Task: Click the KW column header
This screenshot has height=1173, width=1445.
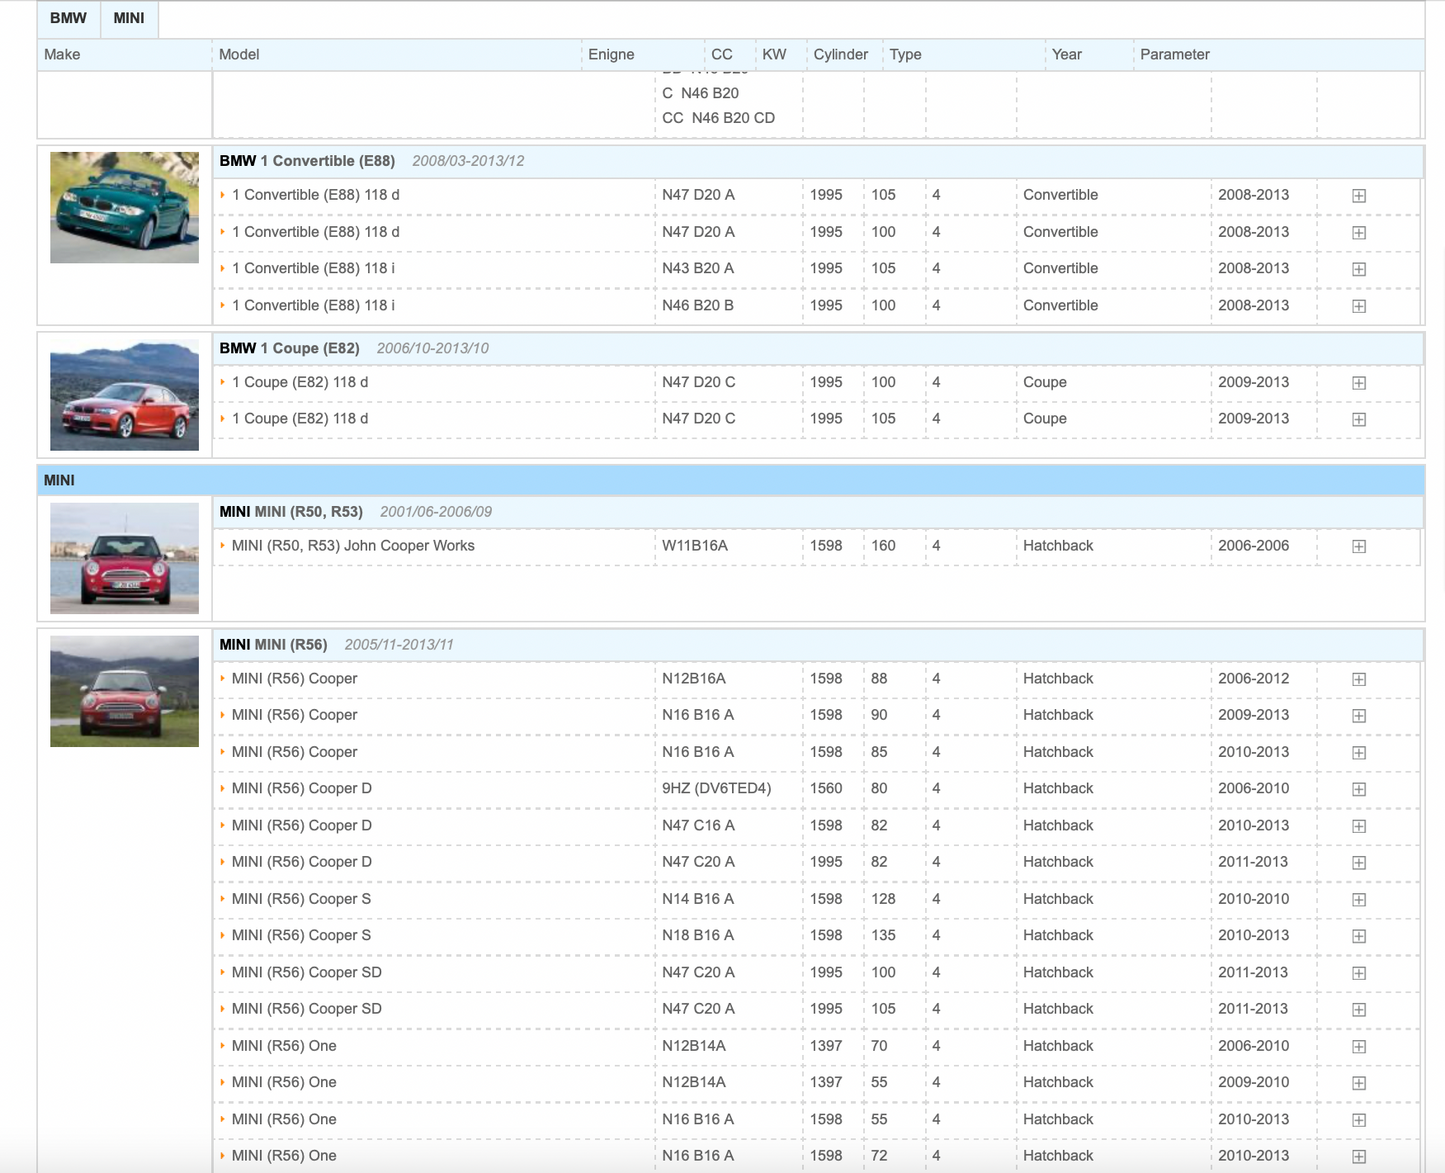Action: tap(774, 55)
